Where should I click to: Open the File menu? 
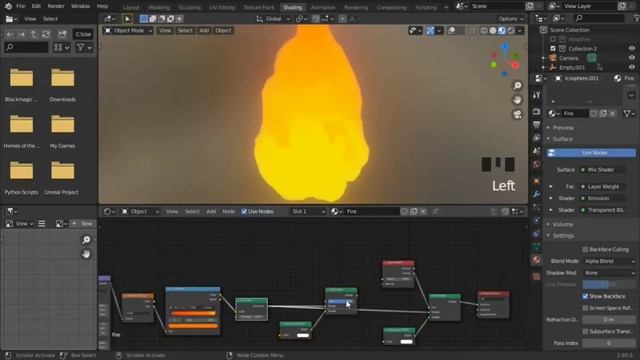coord(21,6)
